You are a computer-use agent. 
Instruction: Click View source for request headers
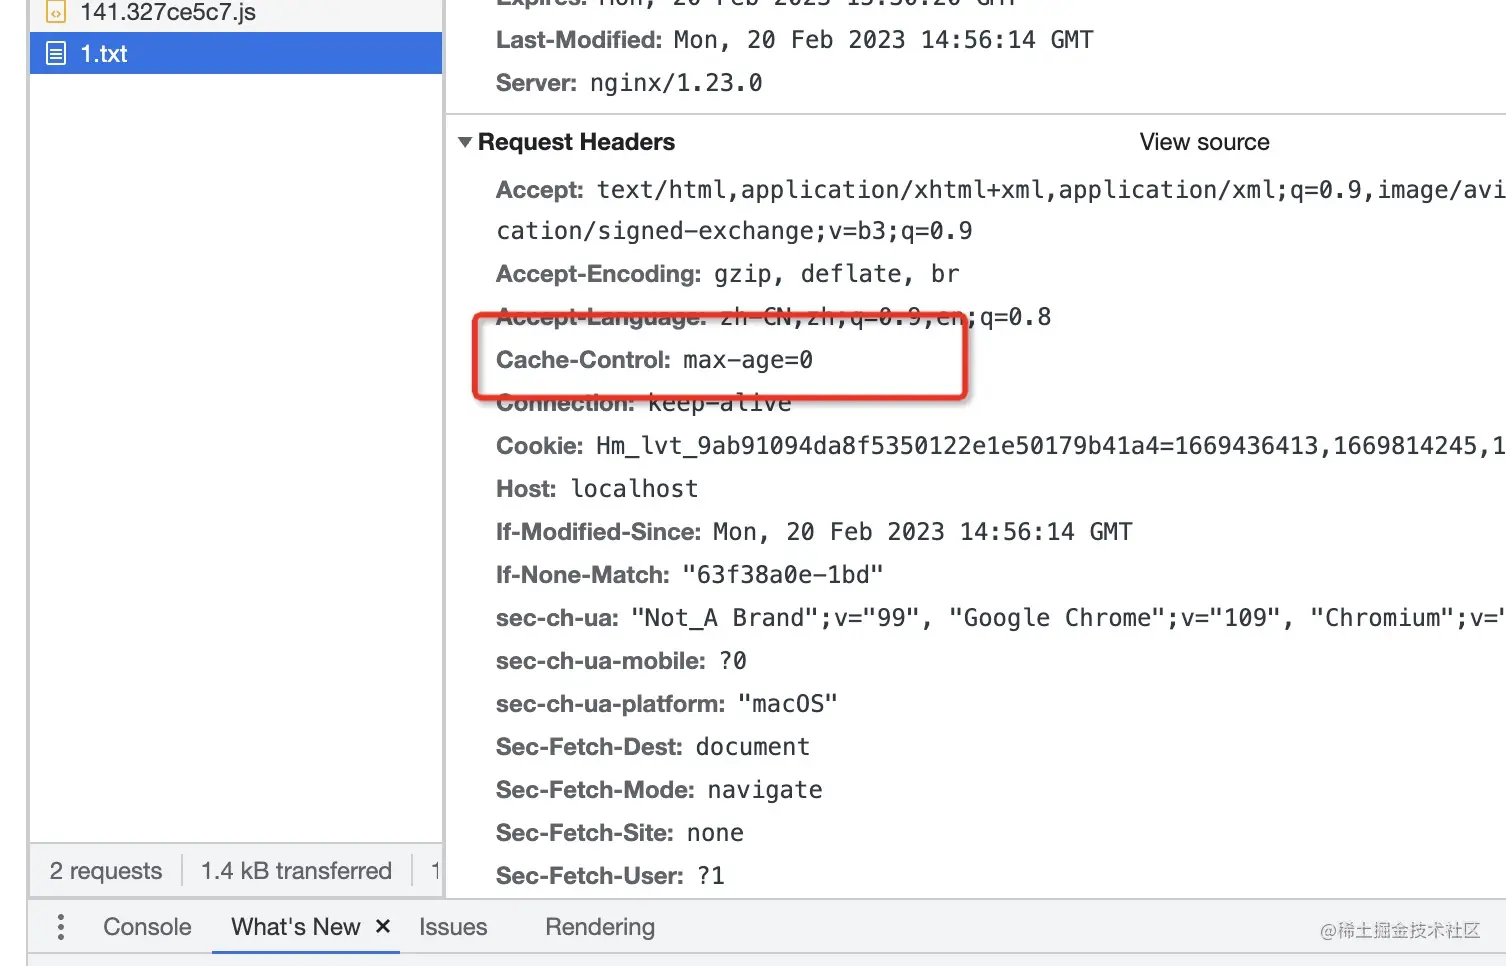(1204, 142)
